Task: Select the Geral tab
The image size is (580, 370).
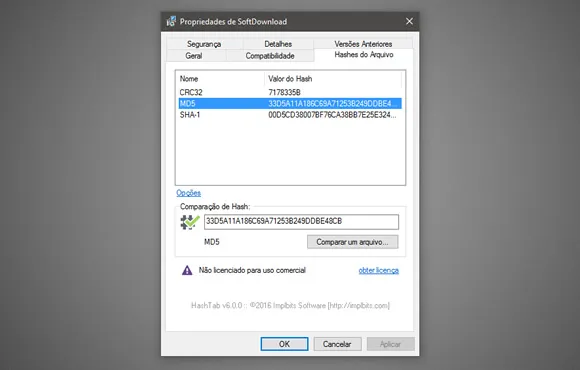Action: coord(194,56)
